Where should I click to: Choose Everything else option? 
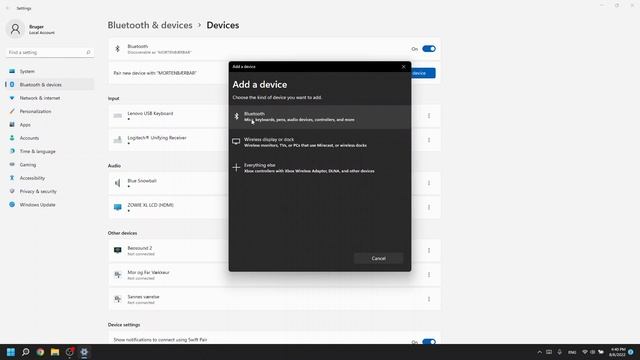320,168
